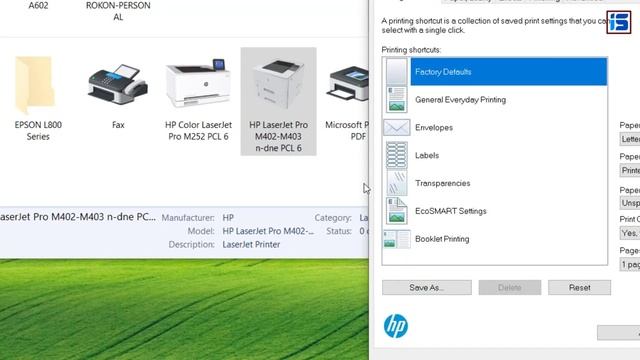Click the Reset button
The width and height of the screenshot is (640, 360).
(579, 287)
